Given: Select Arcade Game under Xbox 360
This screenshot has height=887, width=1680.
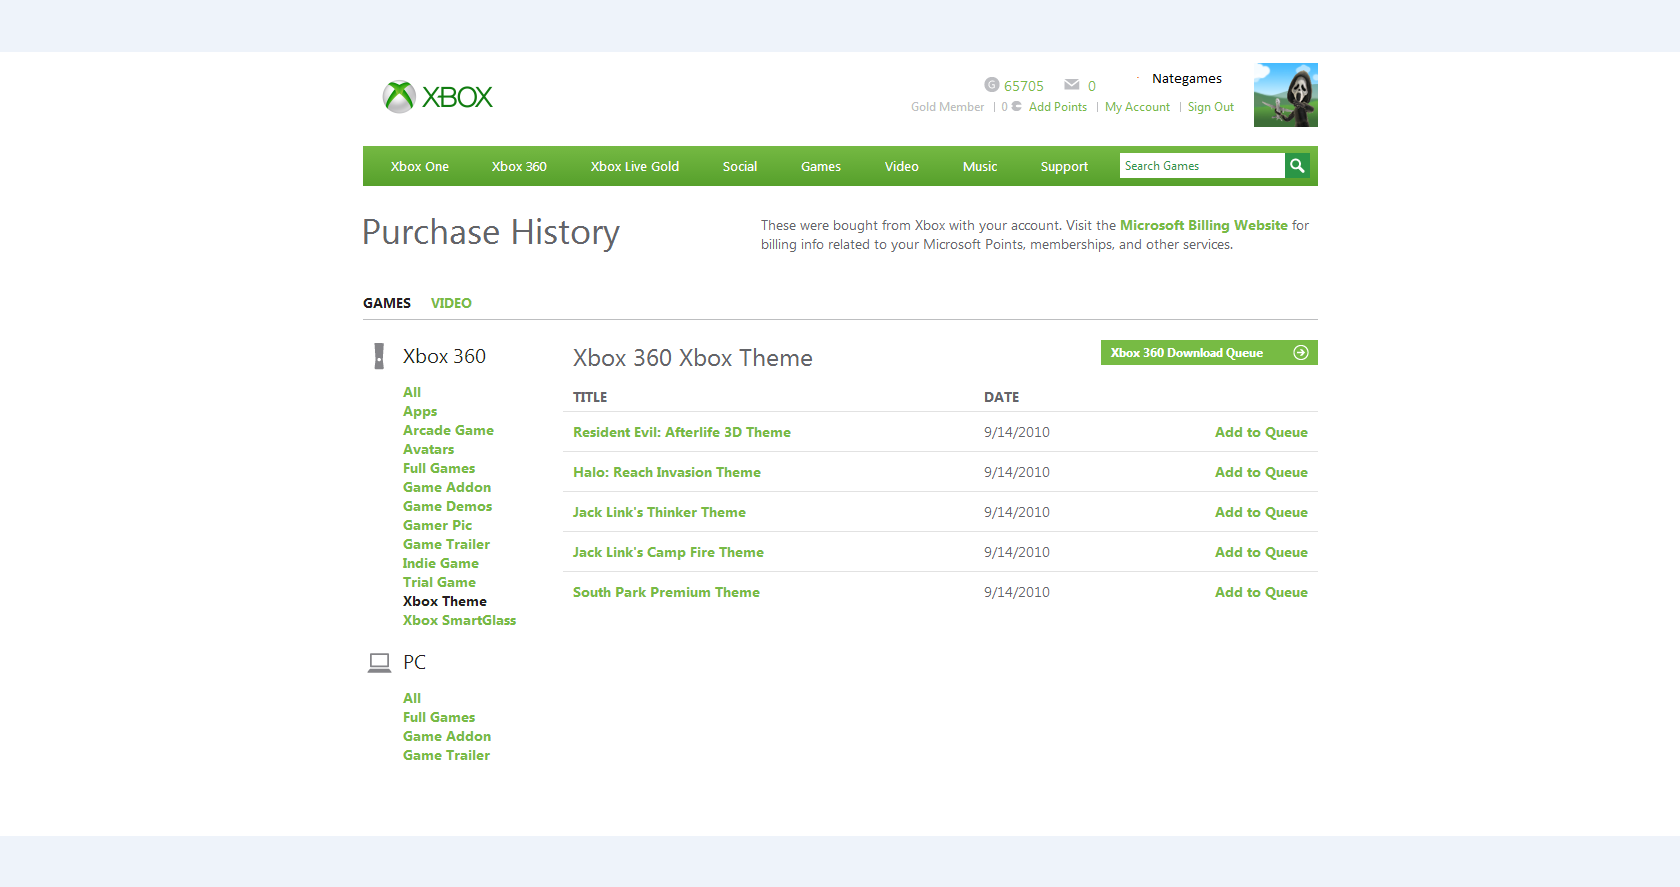Looking at the screenshot, I should (x=448, y=430).
